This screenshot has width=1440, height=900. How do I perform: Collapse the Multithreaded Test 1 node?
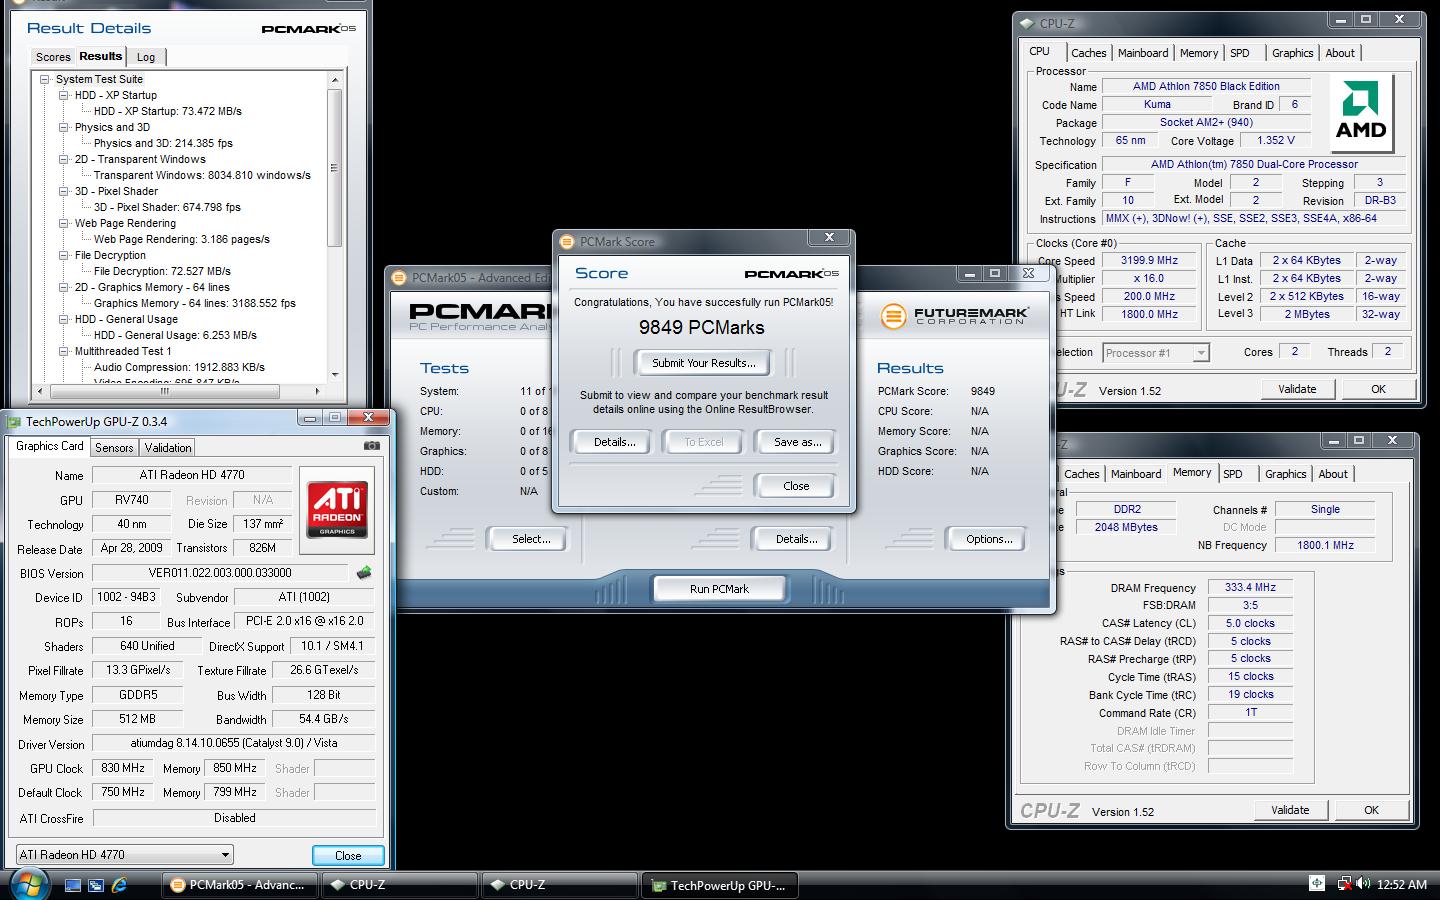pyautogui.click(x=64, y=351)
